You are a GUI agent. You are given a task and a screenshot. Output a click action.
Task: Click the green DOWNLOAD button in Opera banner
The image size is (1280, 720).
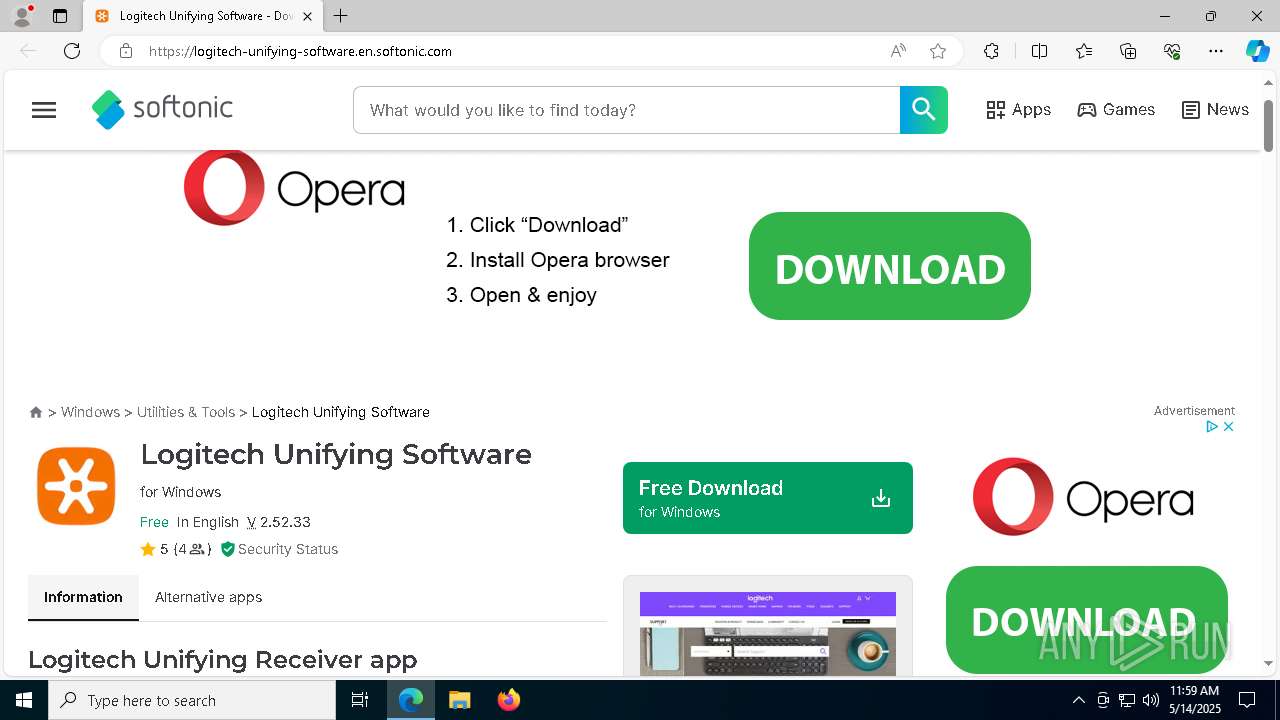click(890, 266)
